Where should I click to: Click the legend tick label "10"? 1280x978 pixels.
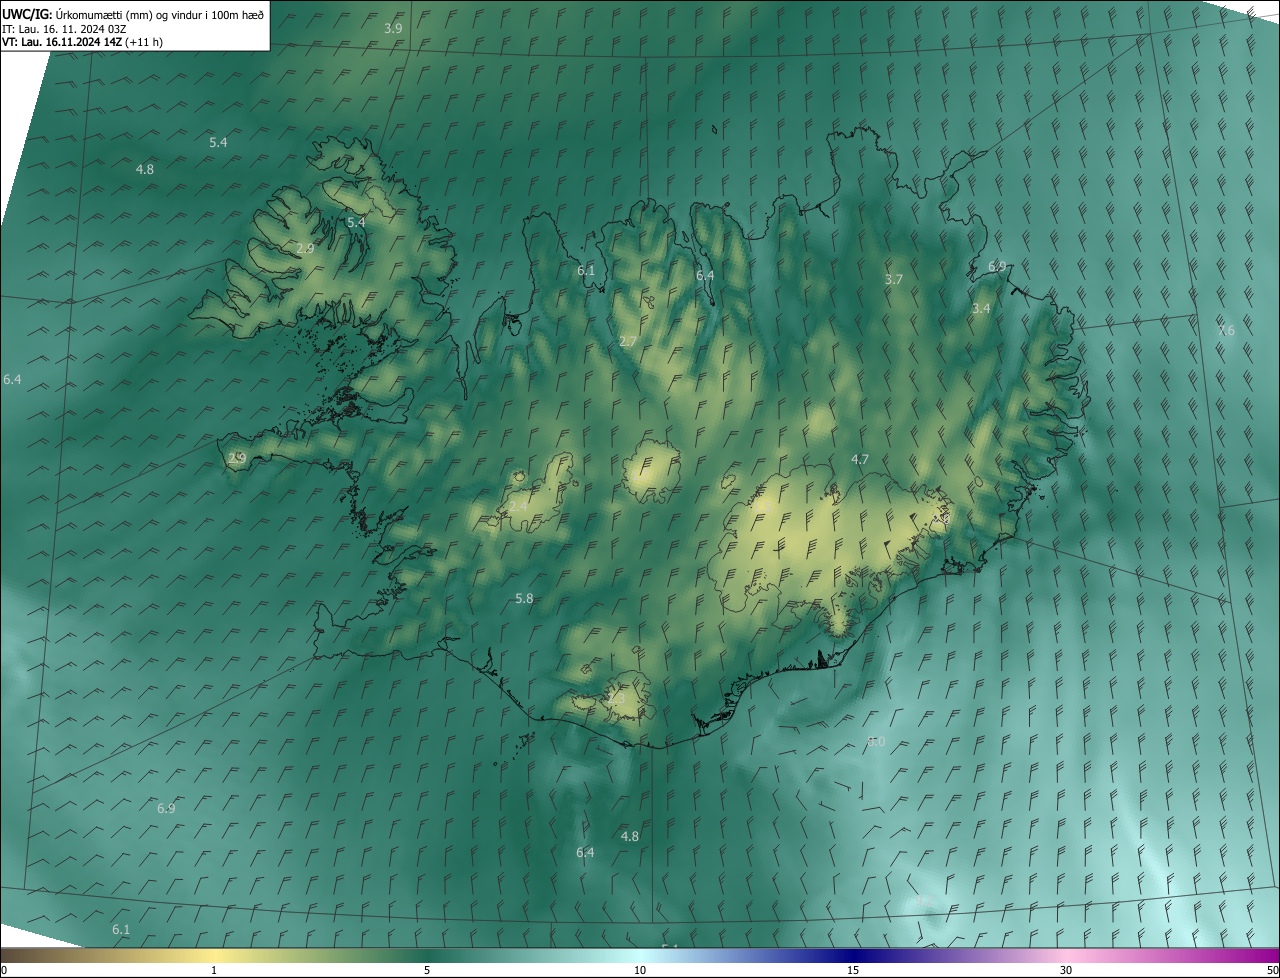(x=640, y=970)
